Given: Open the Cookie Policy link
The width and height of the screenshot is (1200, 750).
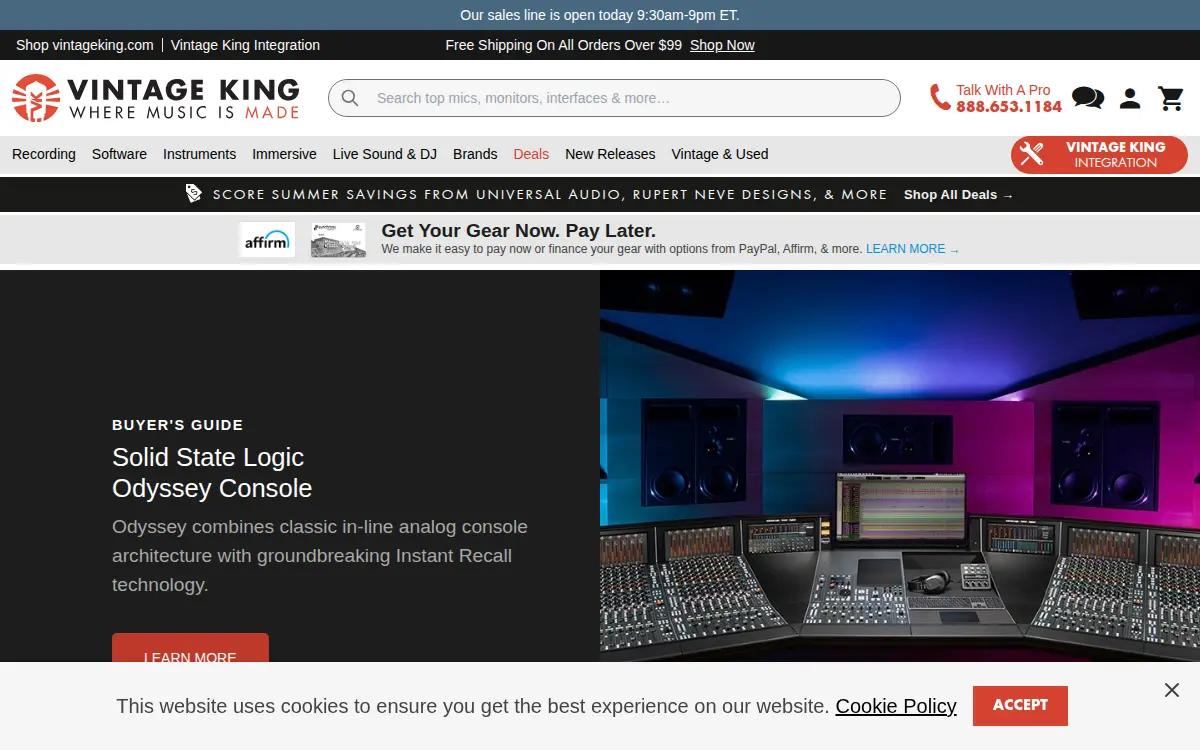Looking at the screenshot, I should [x=896, y=706].
